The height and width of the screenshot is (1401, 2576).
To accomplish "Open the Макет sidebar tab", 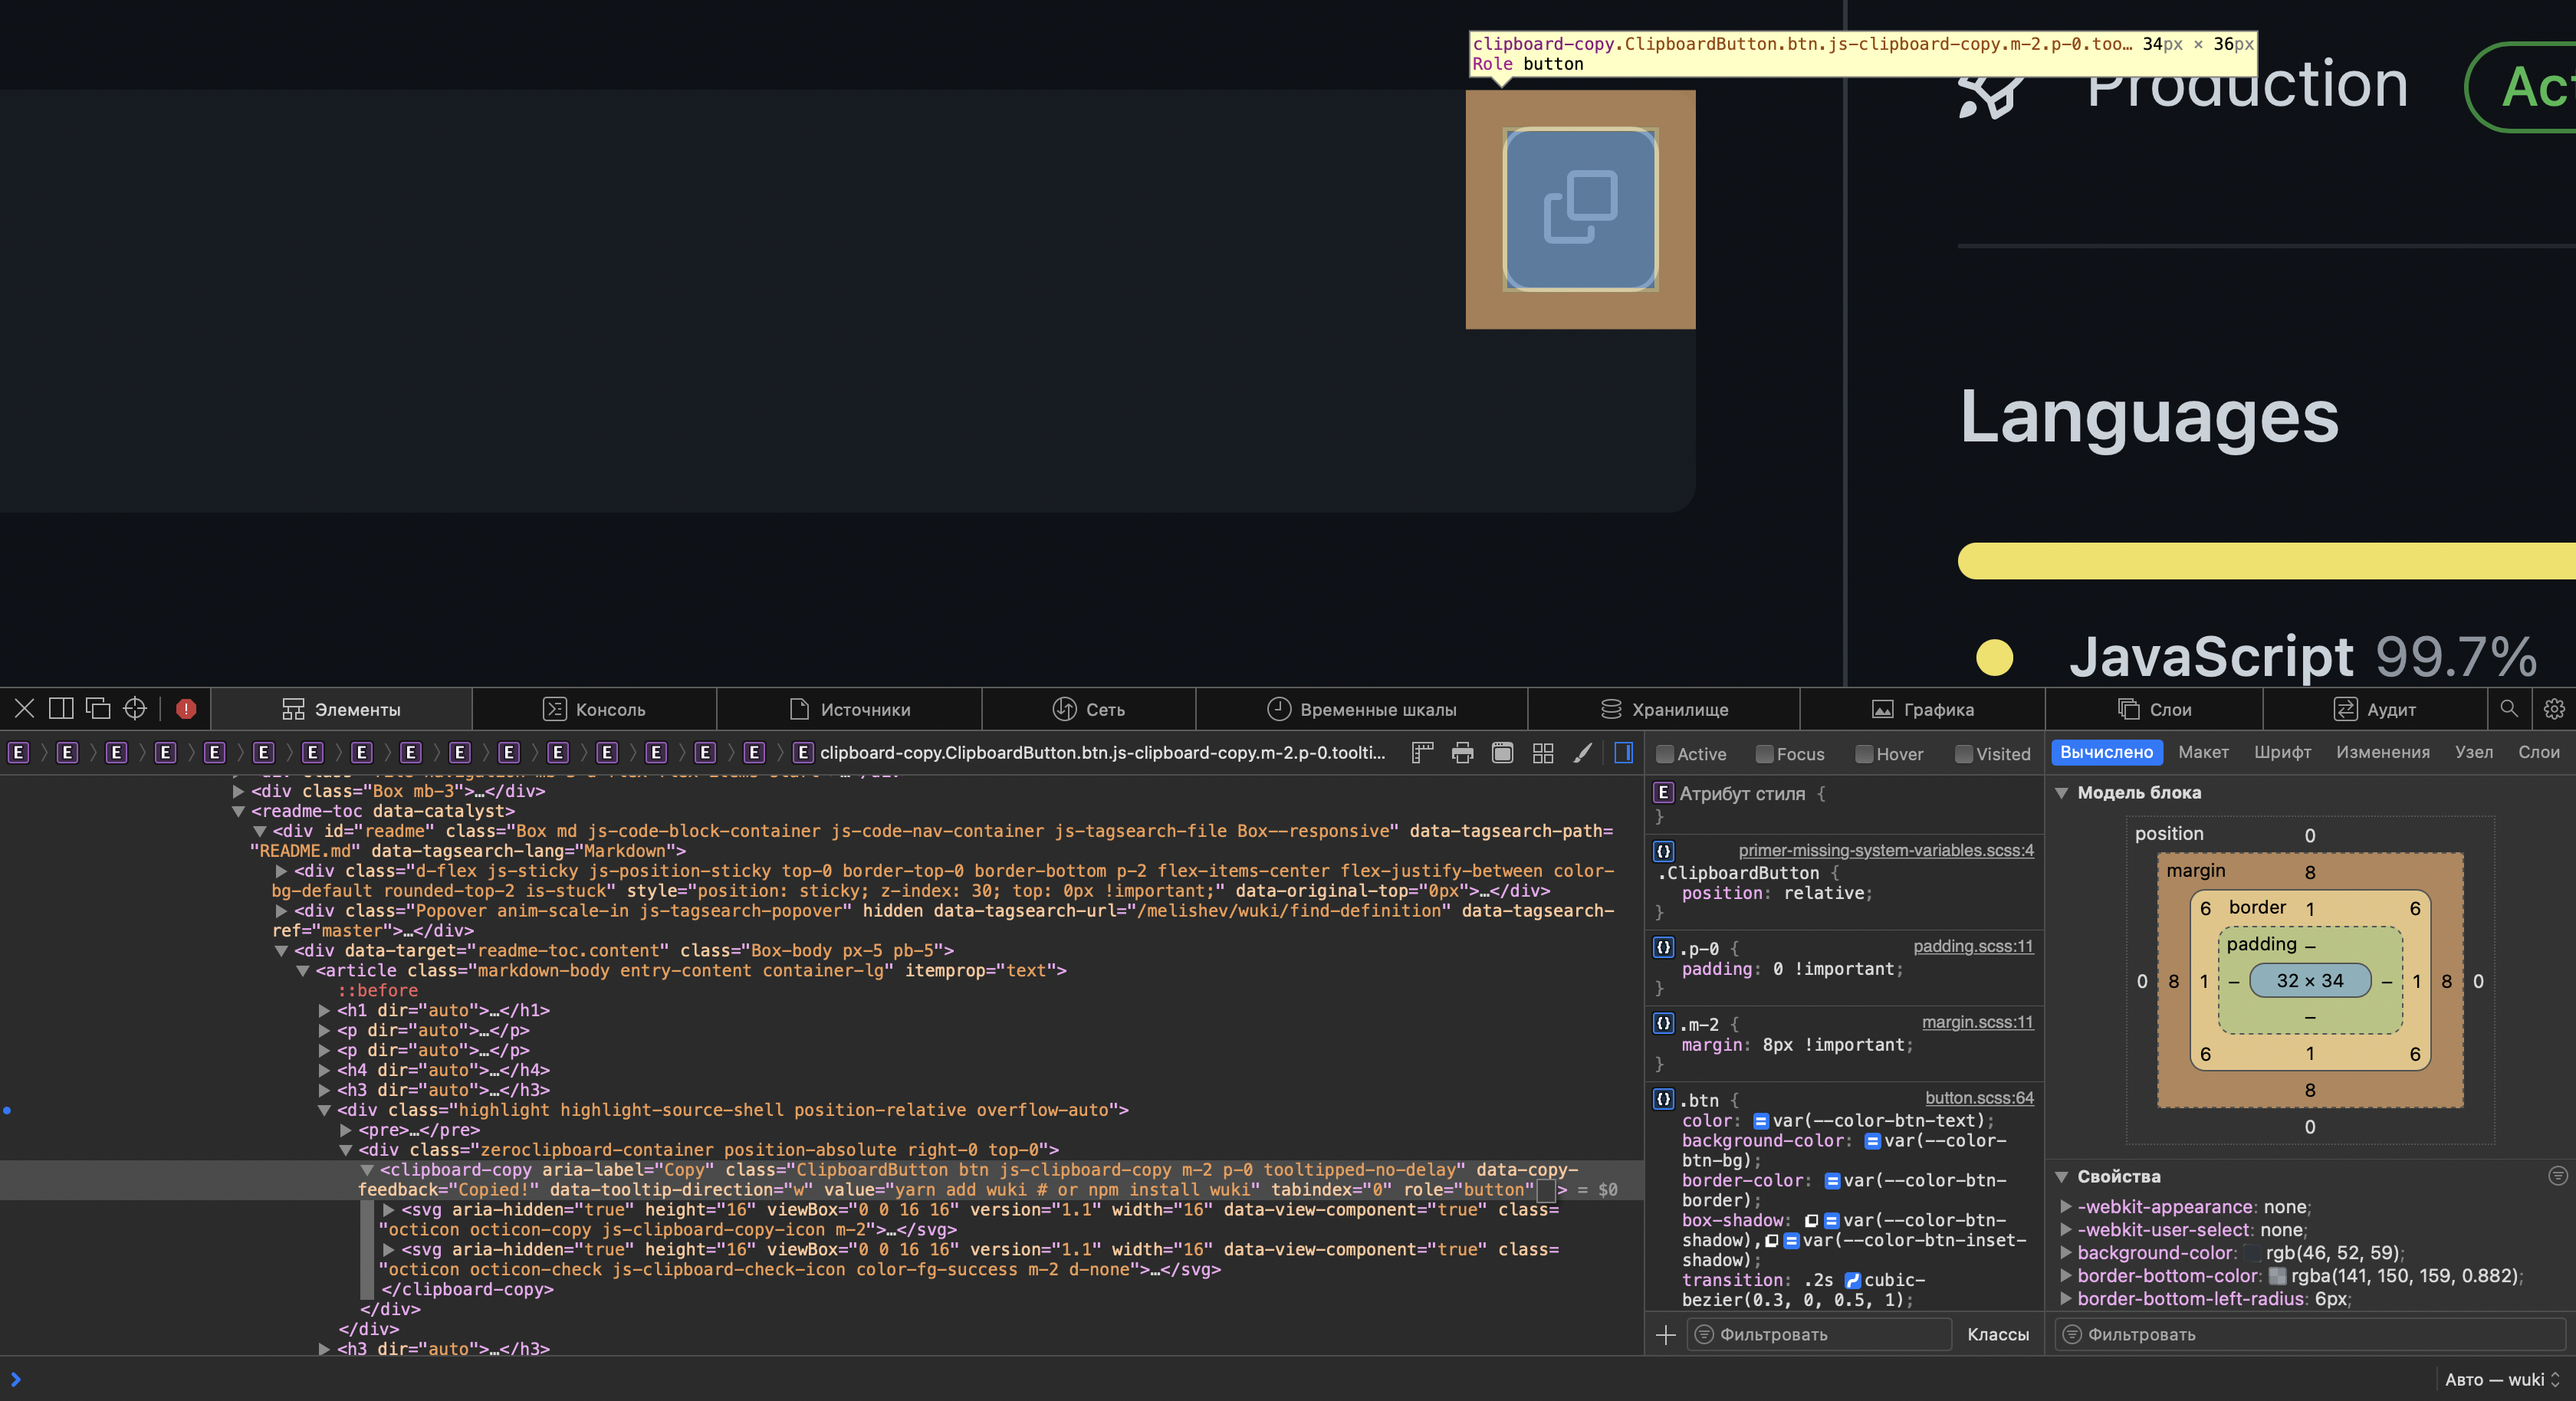I will (x=2203, y=752).
